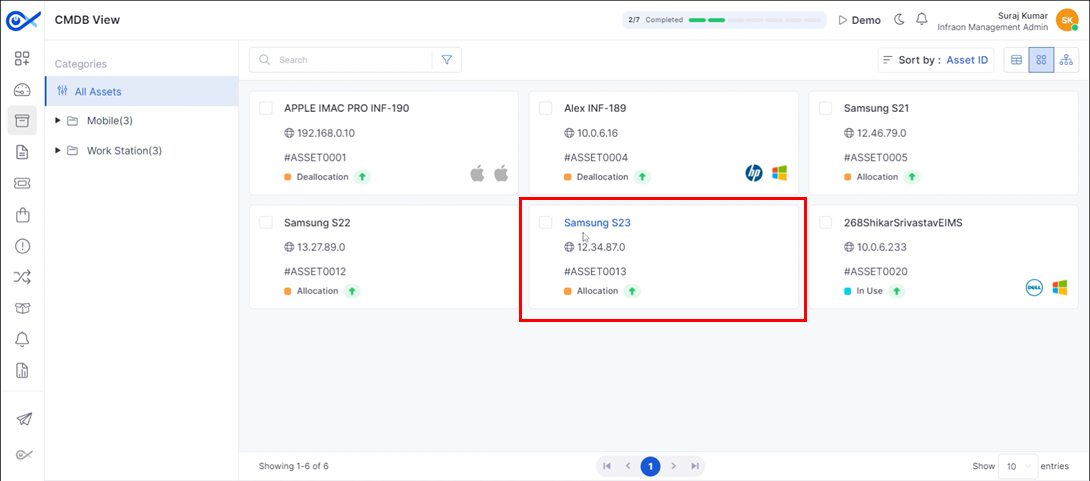Open the alert exclamation icon in sidebar

click(x=22, y=246)
